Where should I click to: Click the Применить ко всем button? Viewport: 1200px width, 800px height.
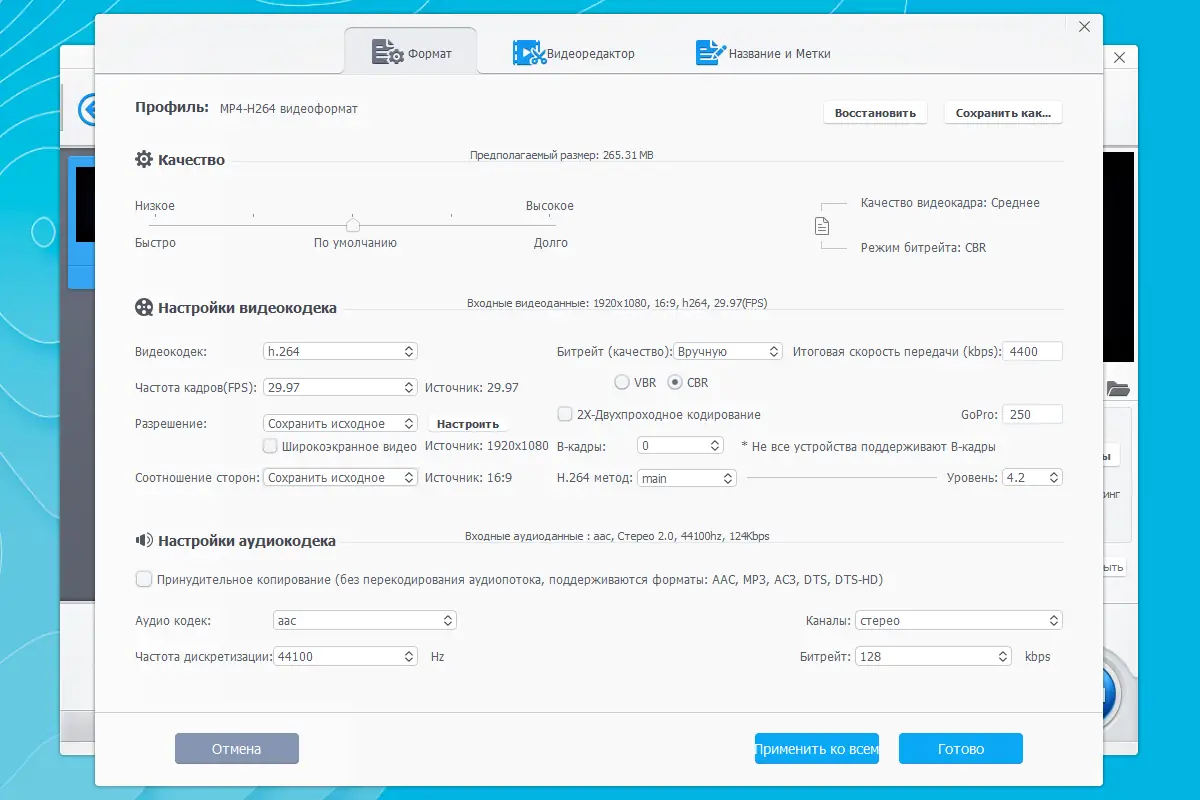pyautogui.click(x=817, y=748)
